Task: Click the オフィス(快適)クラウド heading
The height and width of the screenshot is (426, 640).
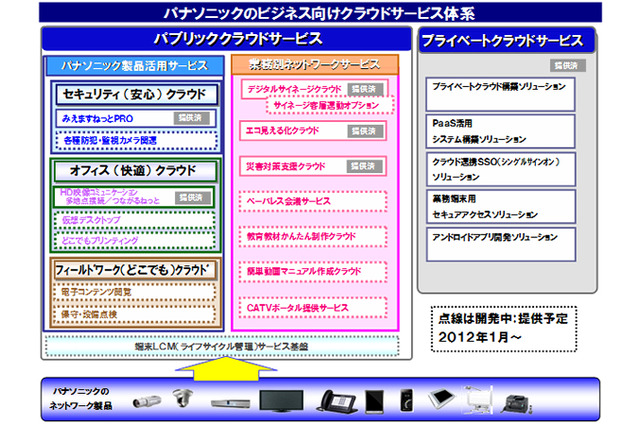Action: point(135,171)
